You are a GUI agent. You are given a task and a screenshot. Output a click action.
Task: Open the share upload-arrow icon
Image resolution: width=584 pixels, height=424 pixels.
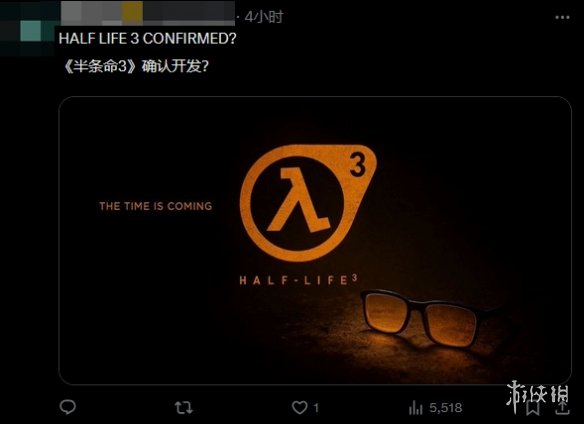point(562,408)
